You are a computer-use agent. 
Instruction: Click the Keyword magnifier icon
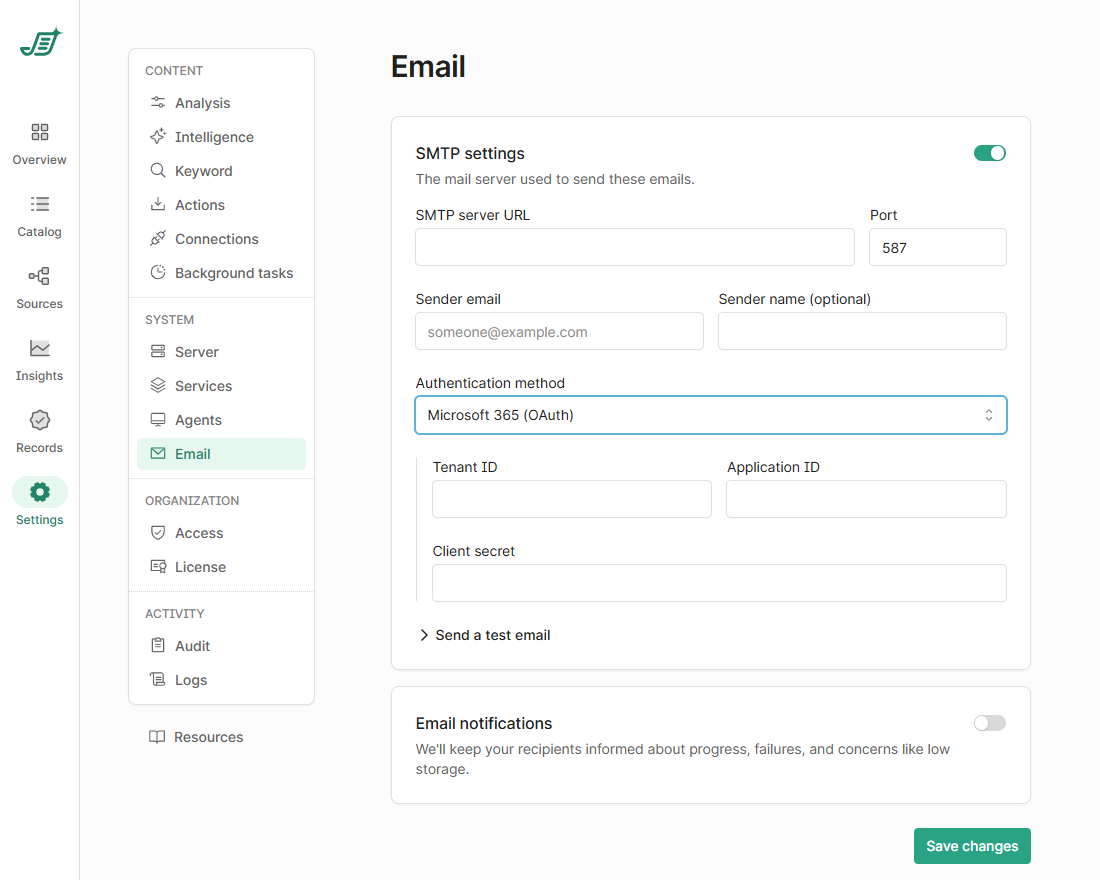pyautogui.click(x=158, y=171)
